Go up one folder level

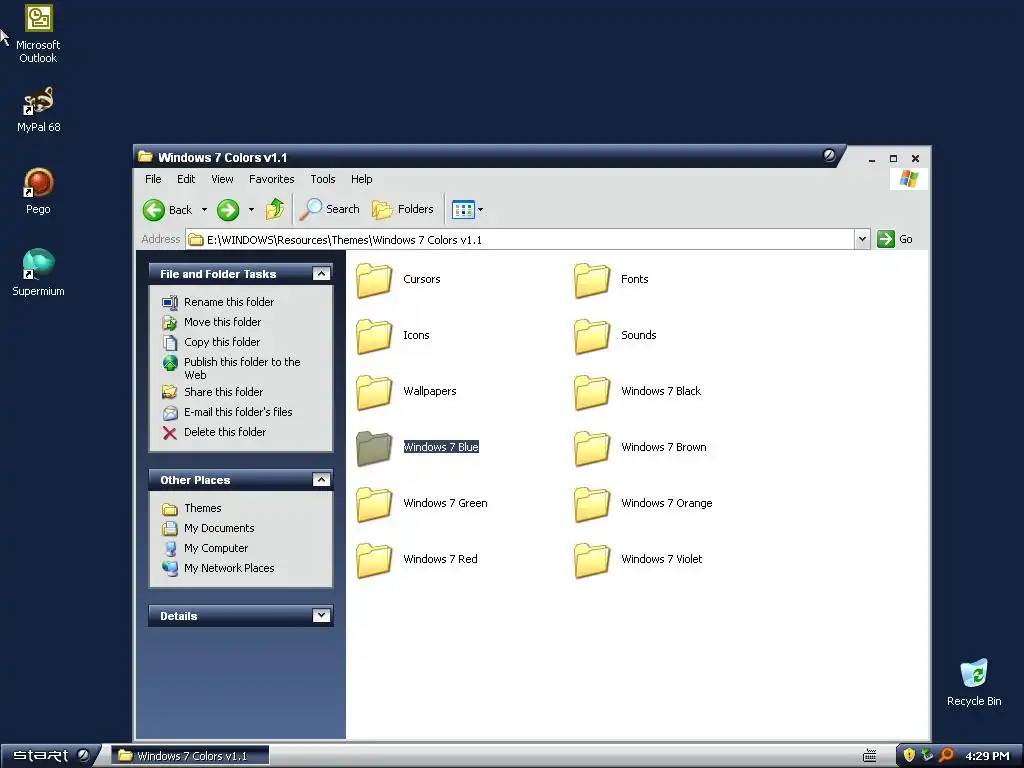click(275, 209)
